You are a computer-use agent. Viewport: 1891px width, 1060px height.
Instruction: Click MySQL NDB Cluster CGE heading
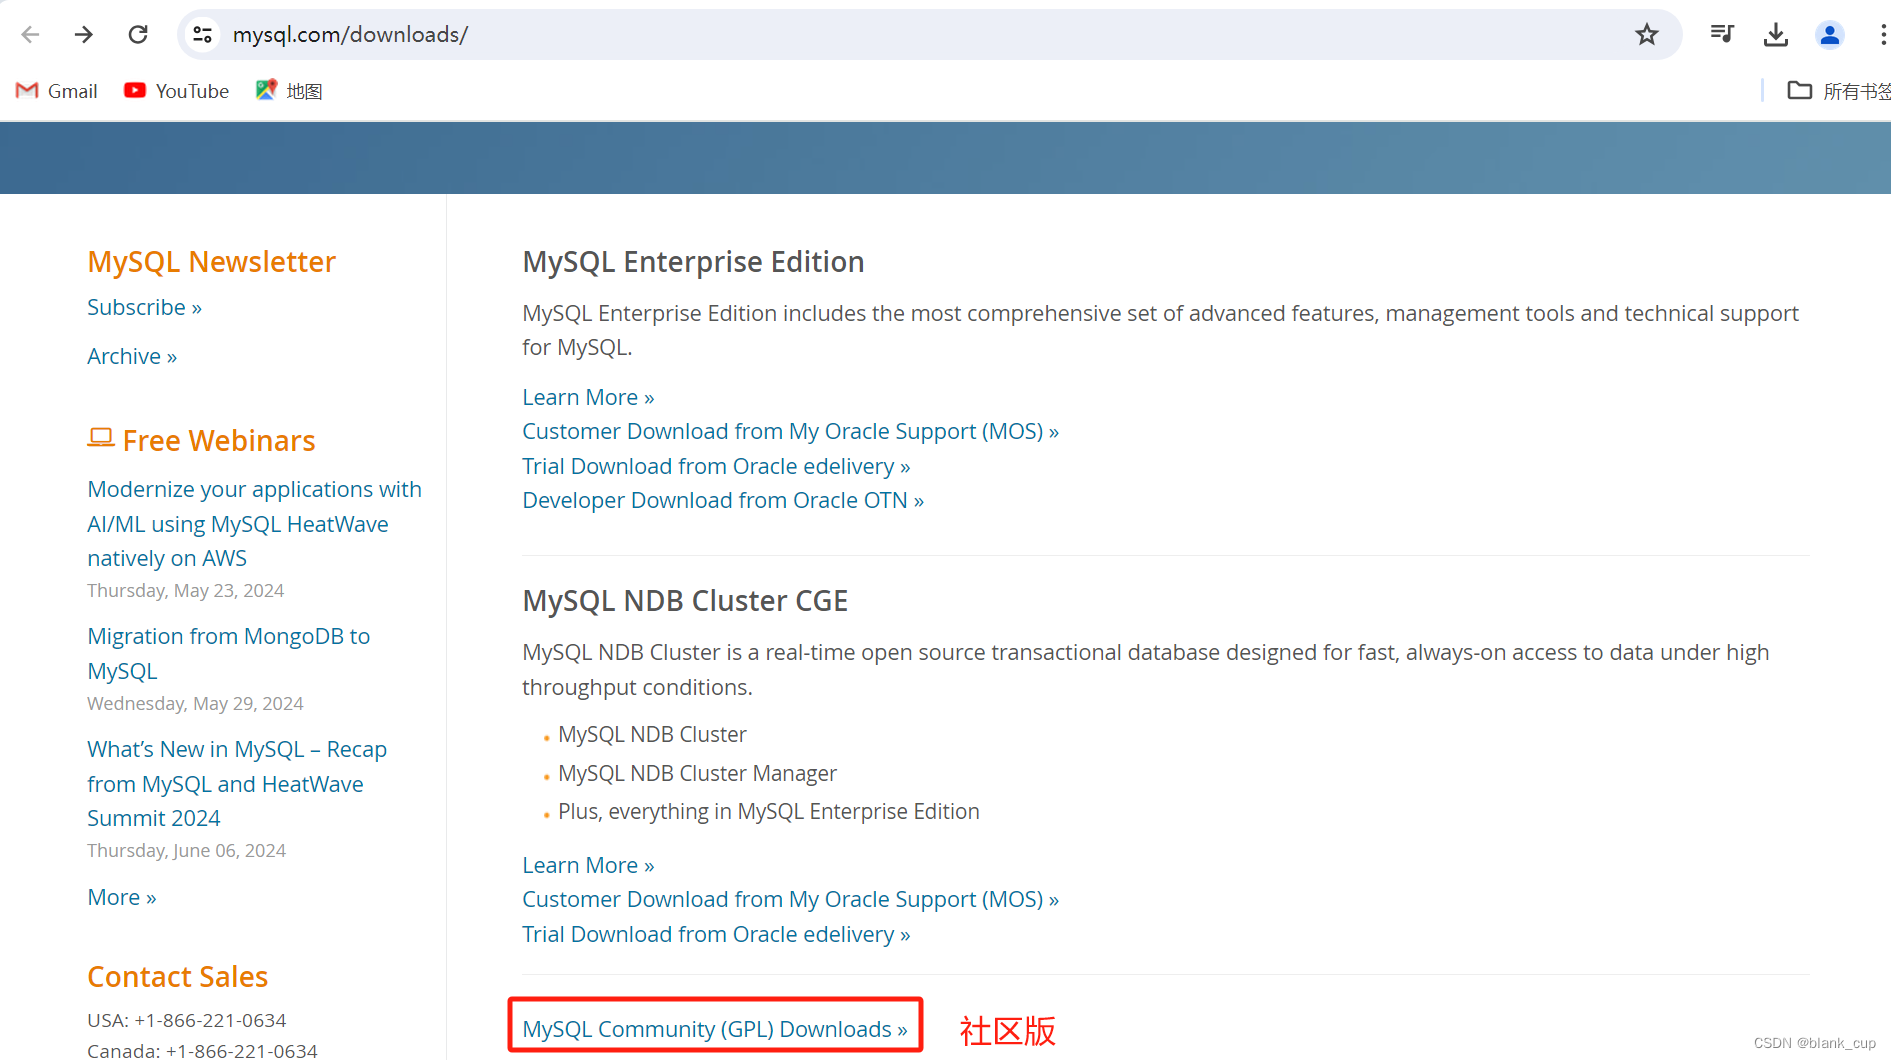coord(685,600)
